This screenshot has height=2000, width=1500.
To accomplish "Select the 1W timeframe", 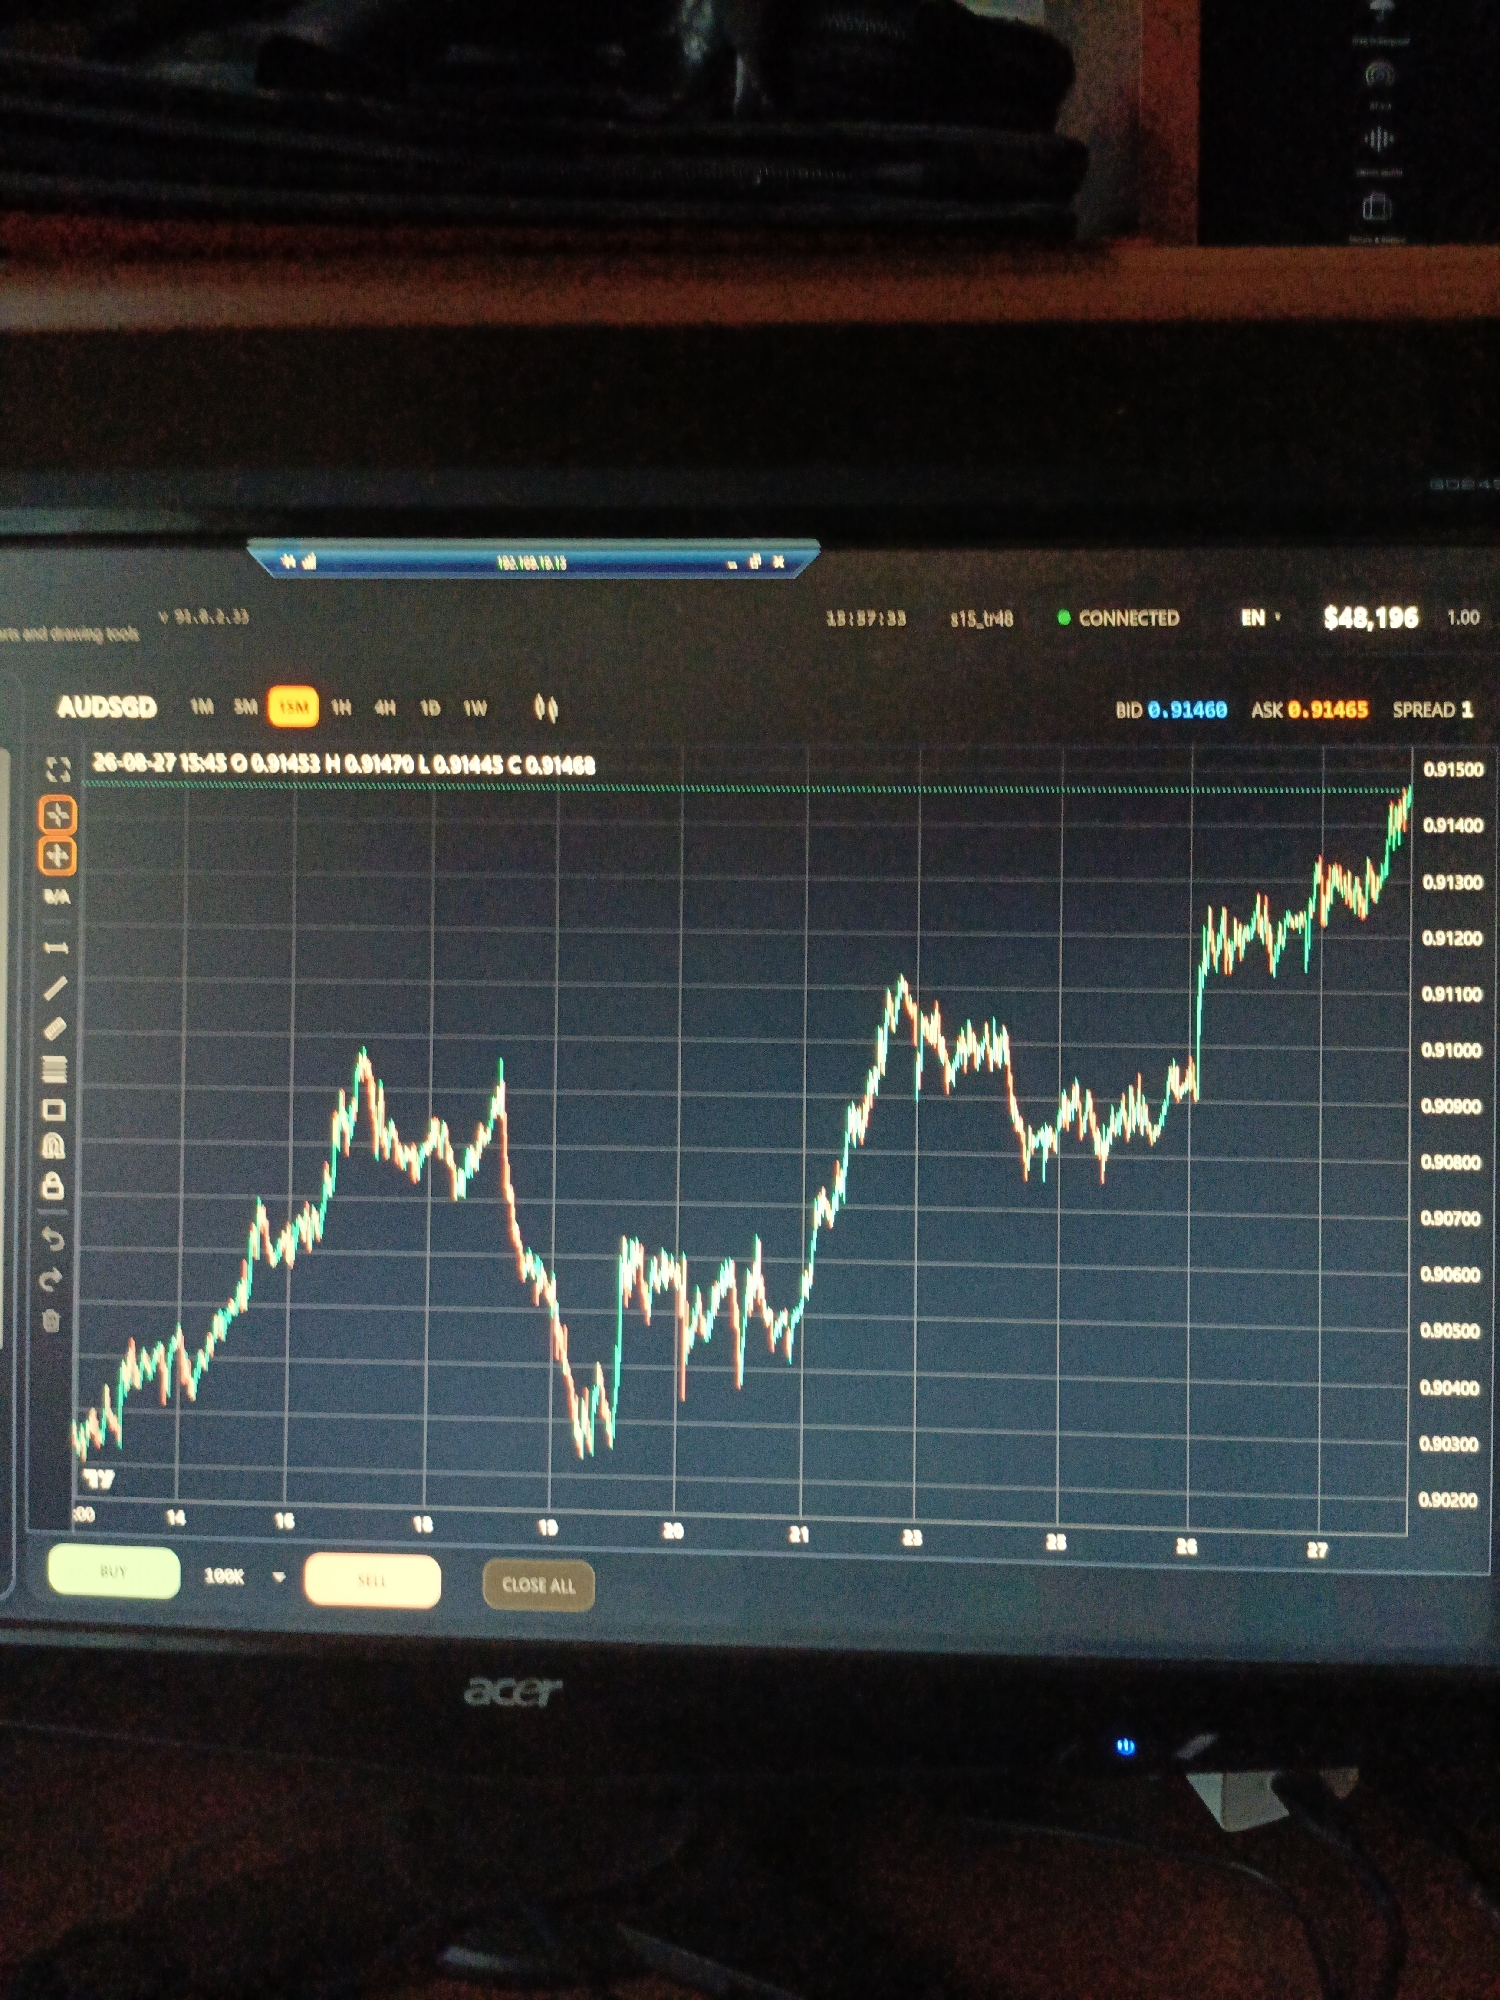I will pos(475,708).
